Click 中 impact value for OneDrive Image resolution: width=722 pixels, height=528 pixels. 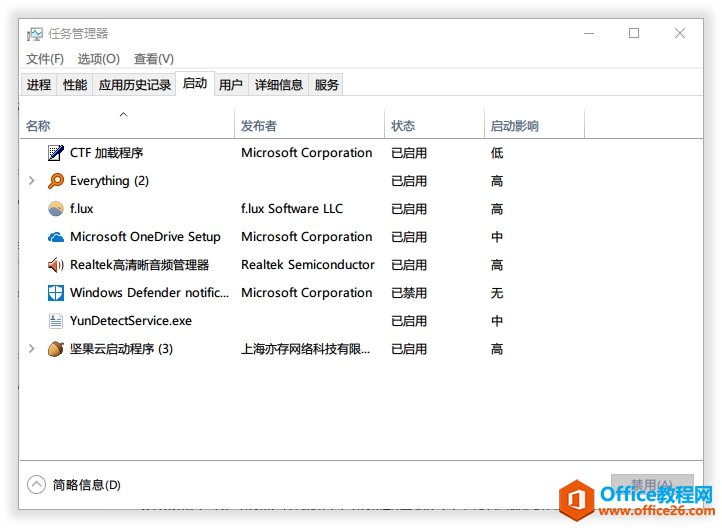pyautogui.click(x=497, y=237)
